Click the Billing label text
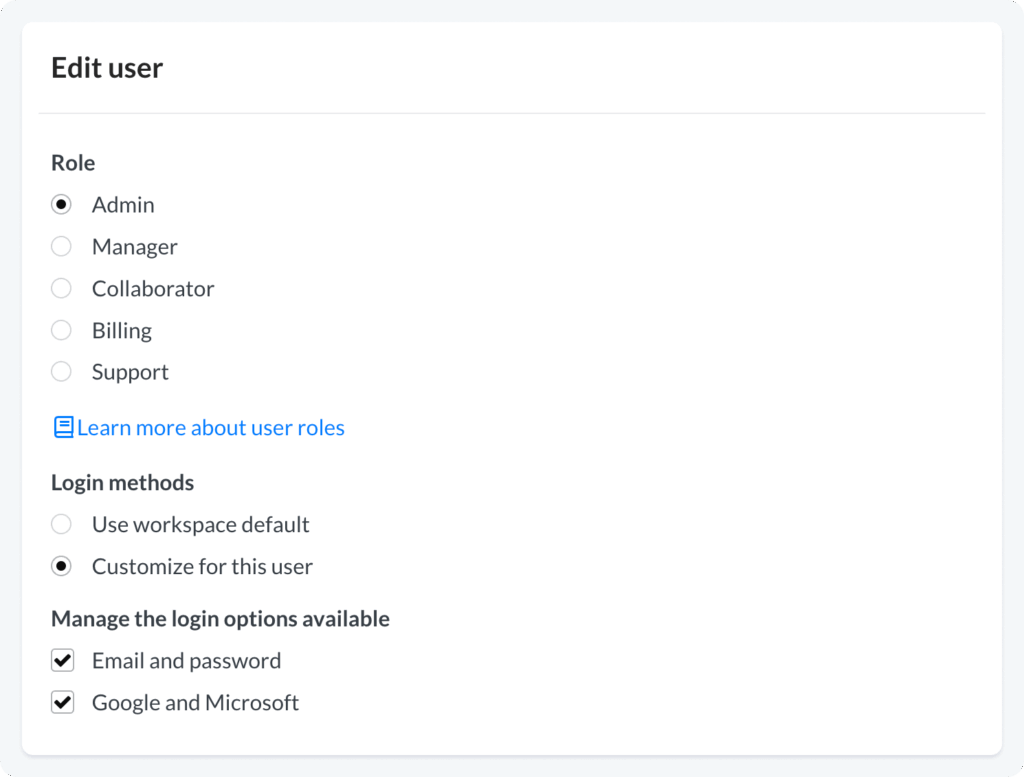This screenshot has width=1024, height=777. pyautogui.click(x=122, y=330)
